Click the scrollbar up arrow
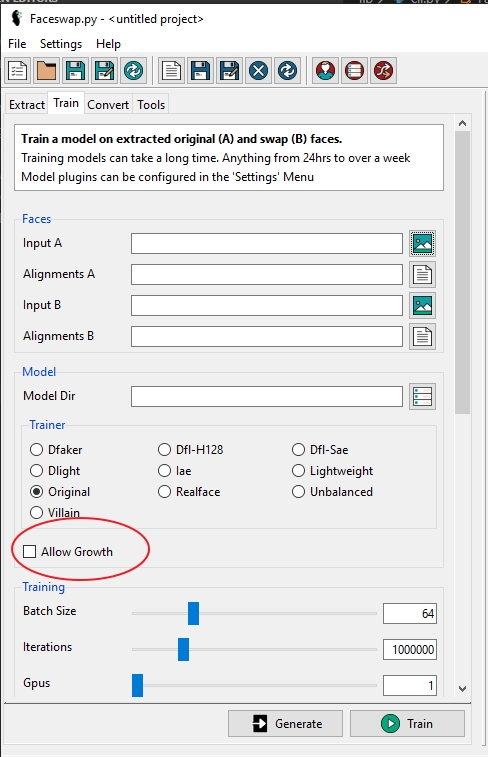Image resolution: width=488 pixels, height=757 pixels. (x=462, y=124)
